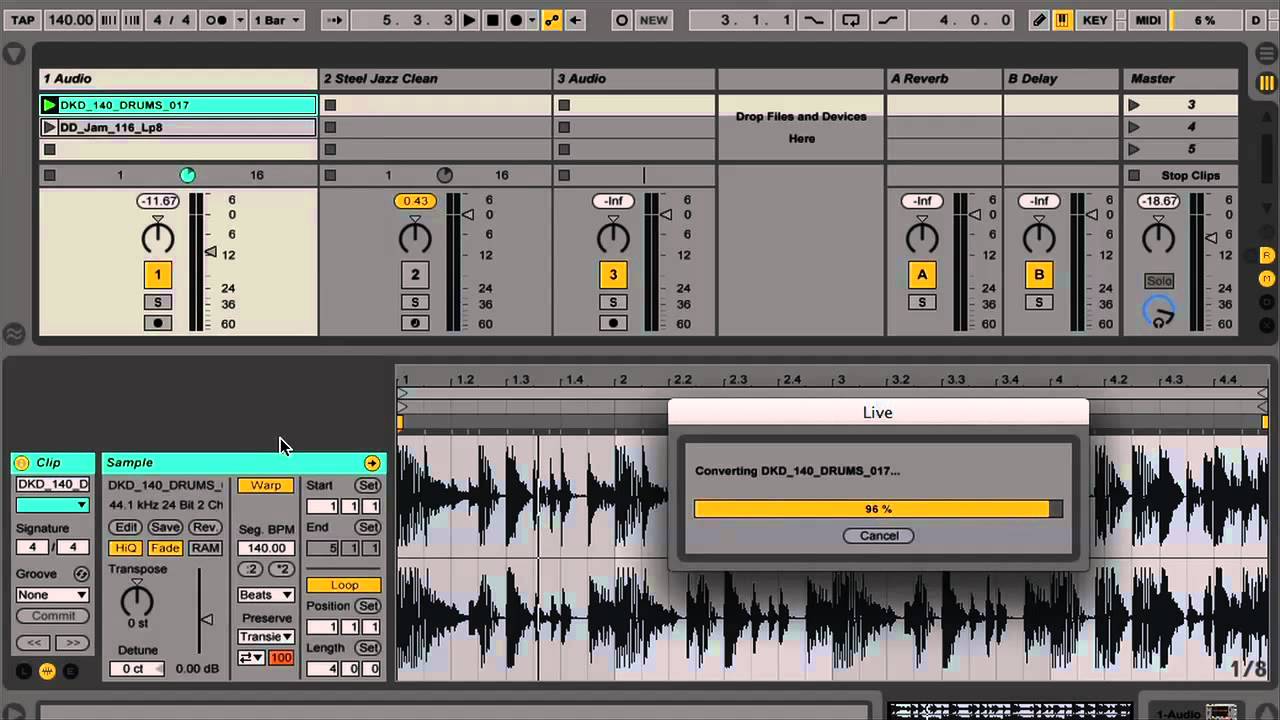Halve tempo with the :2 button

(x=250, y=569)
